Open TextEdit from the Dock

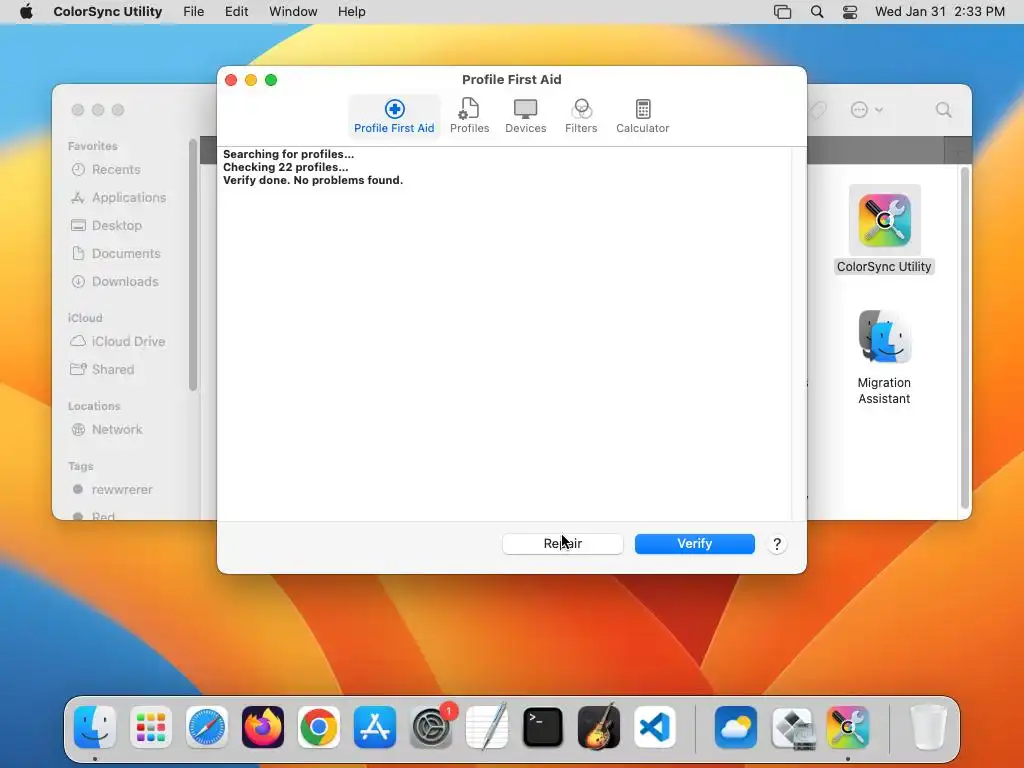[x=487, y=727]
